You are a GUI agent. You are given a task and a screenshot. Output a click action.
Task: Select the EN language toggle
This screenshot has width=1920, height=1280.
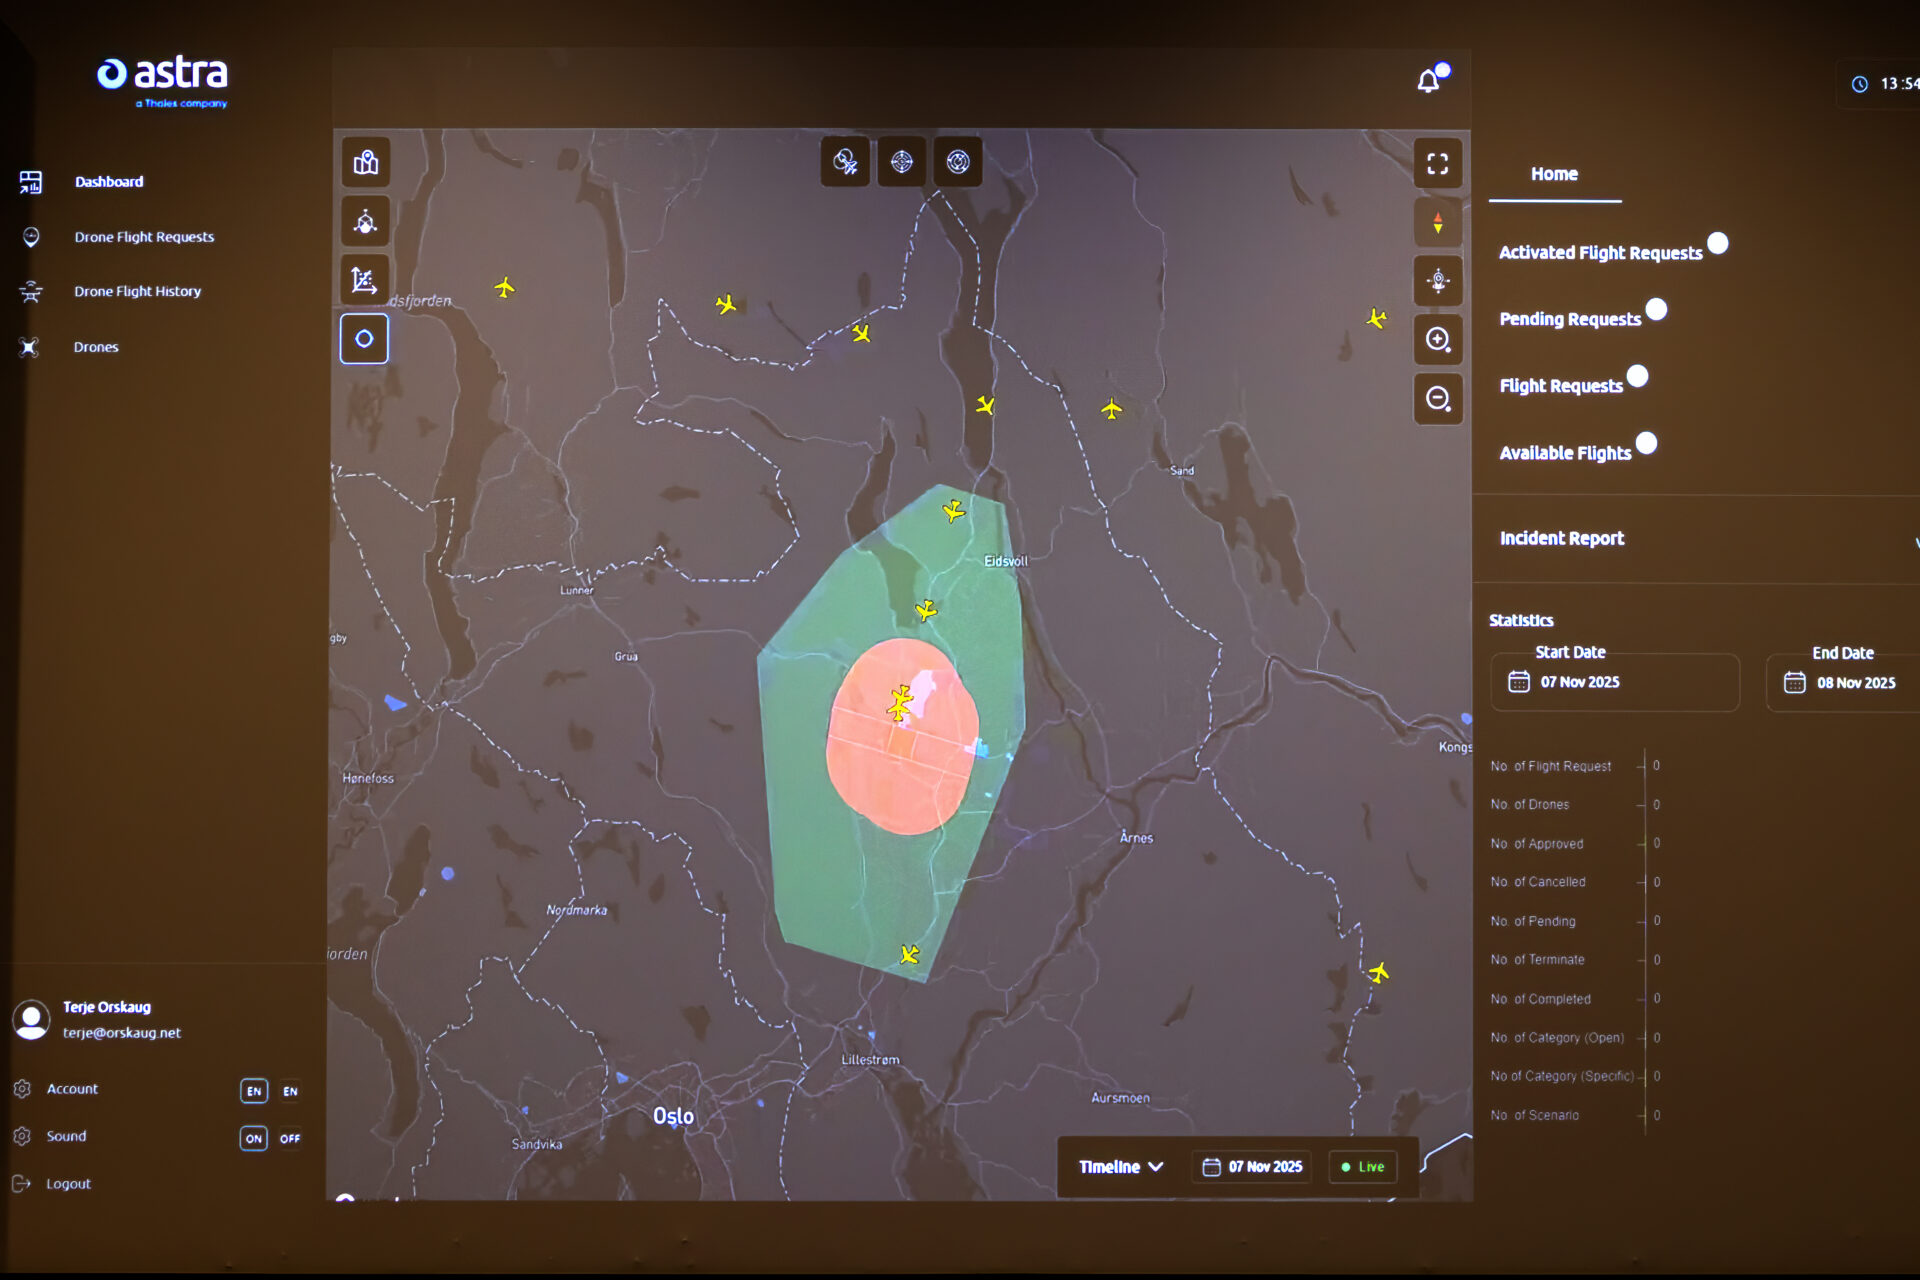pyautogui.click(x=254, y=1091)
